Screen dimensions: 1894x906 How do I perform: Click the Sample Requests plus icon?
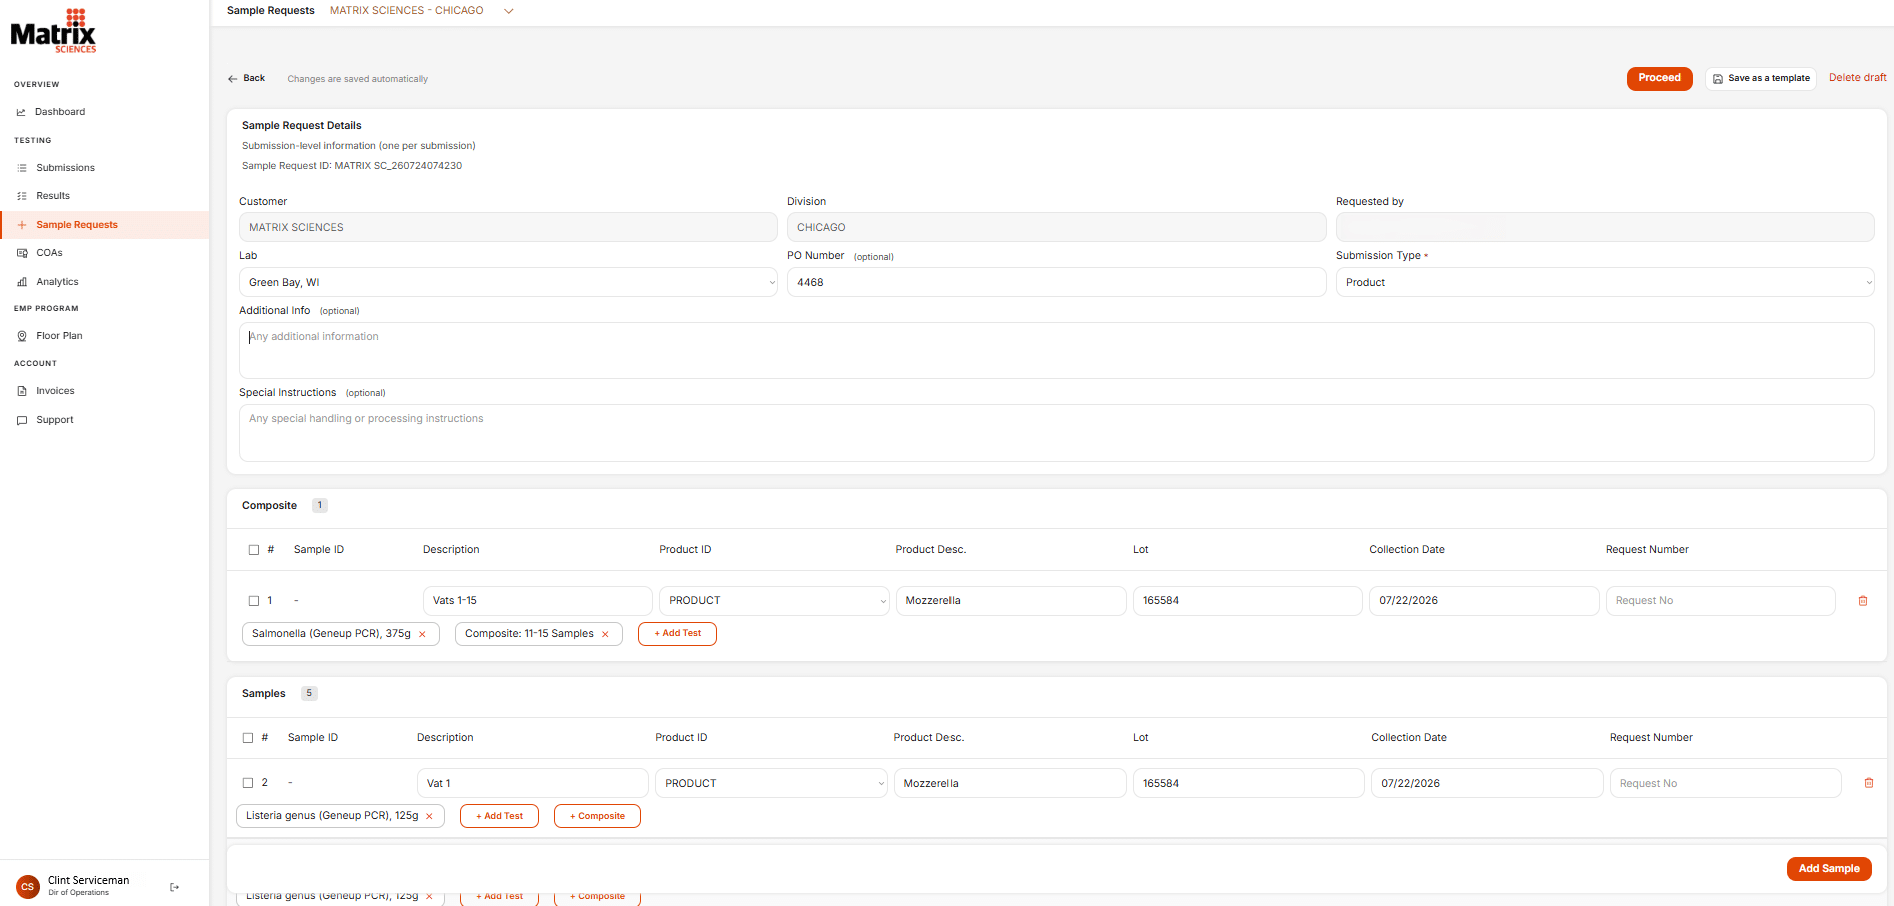tap(22, 225)
